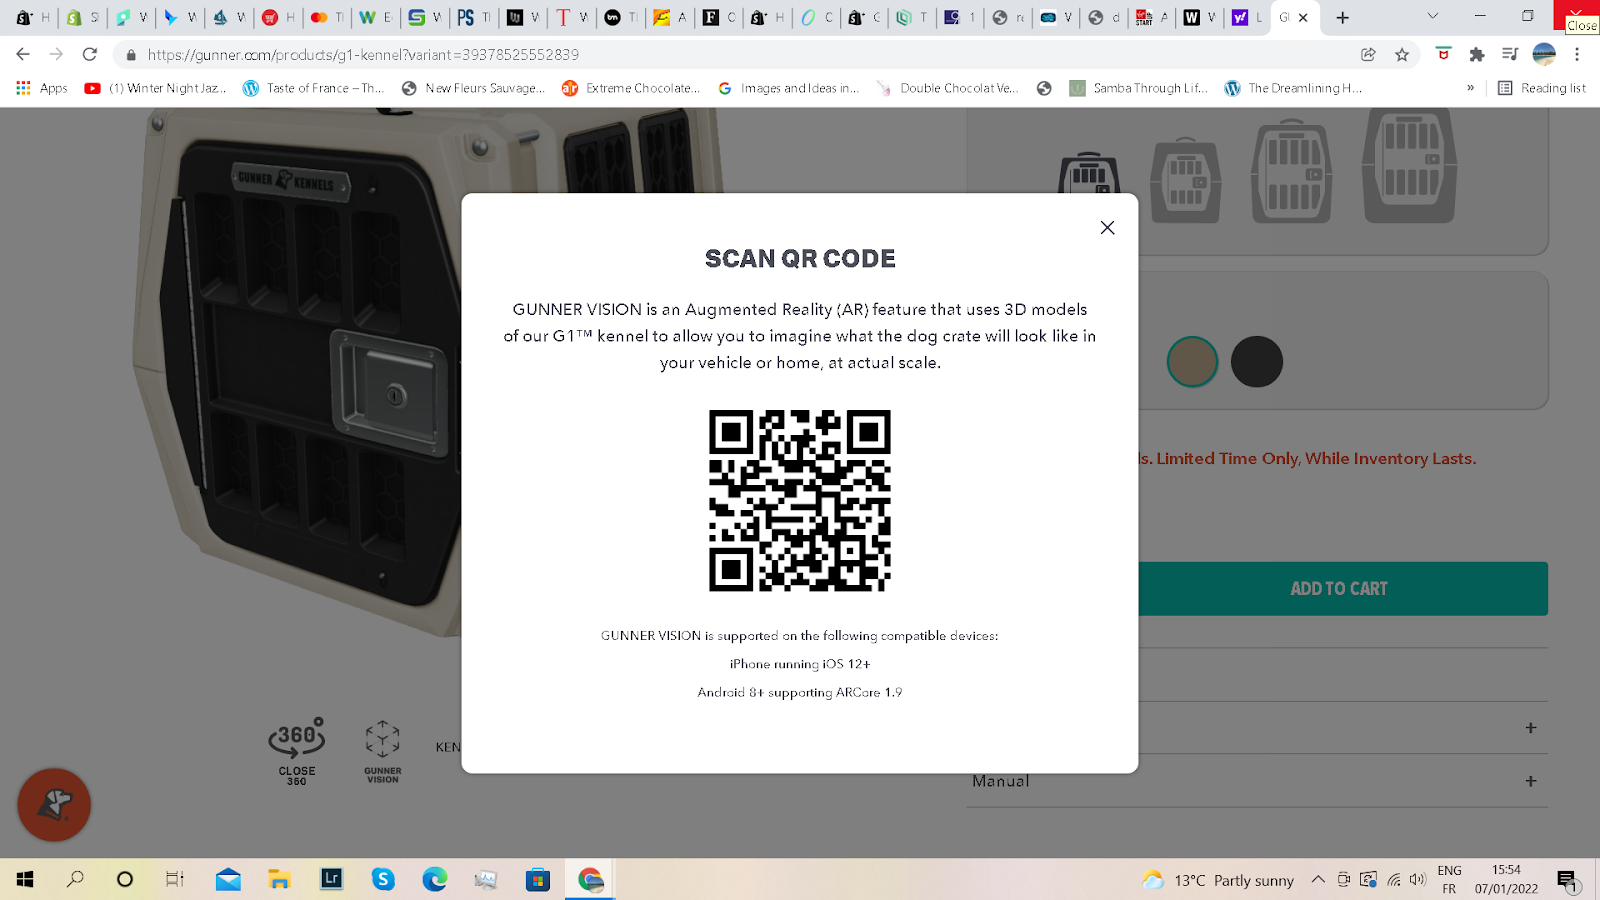Bookmark this page with the star

(1402, 55)
